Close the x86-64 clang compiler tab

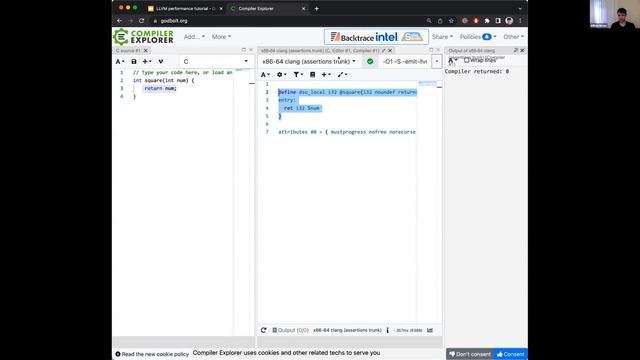390,51
